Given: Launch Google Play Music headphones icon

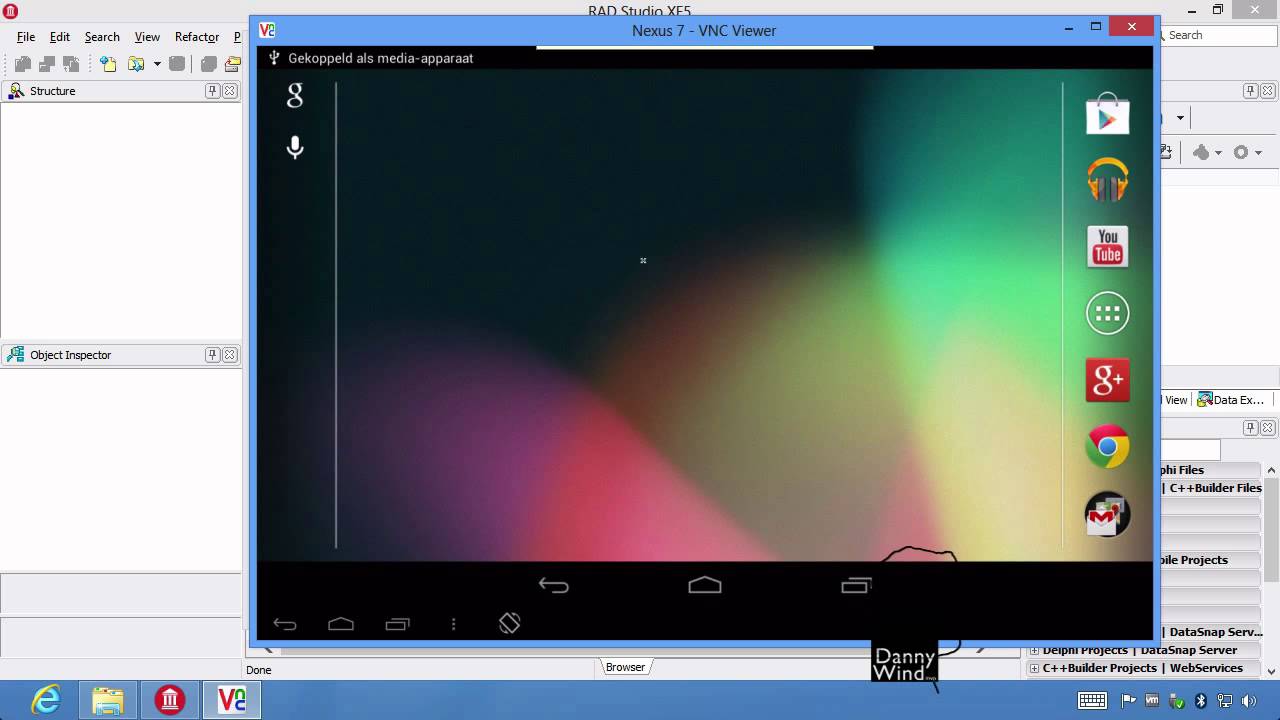Looking at the screenshot, I should [x=1107, y=180].
